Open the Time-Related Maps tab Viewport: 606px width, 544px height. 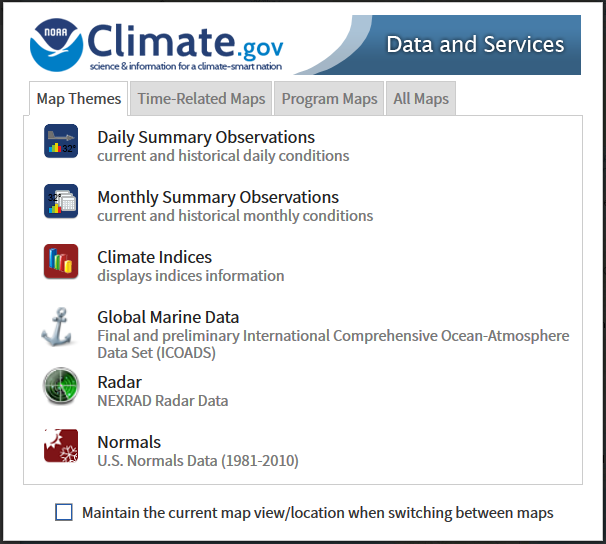click(x=201, y=99)
